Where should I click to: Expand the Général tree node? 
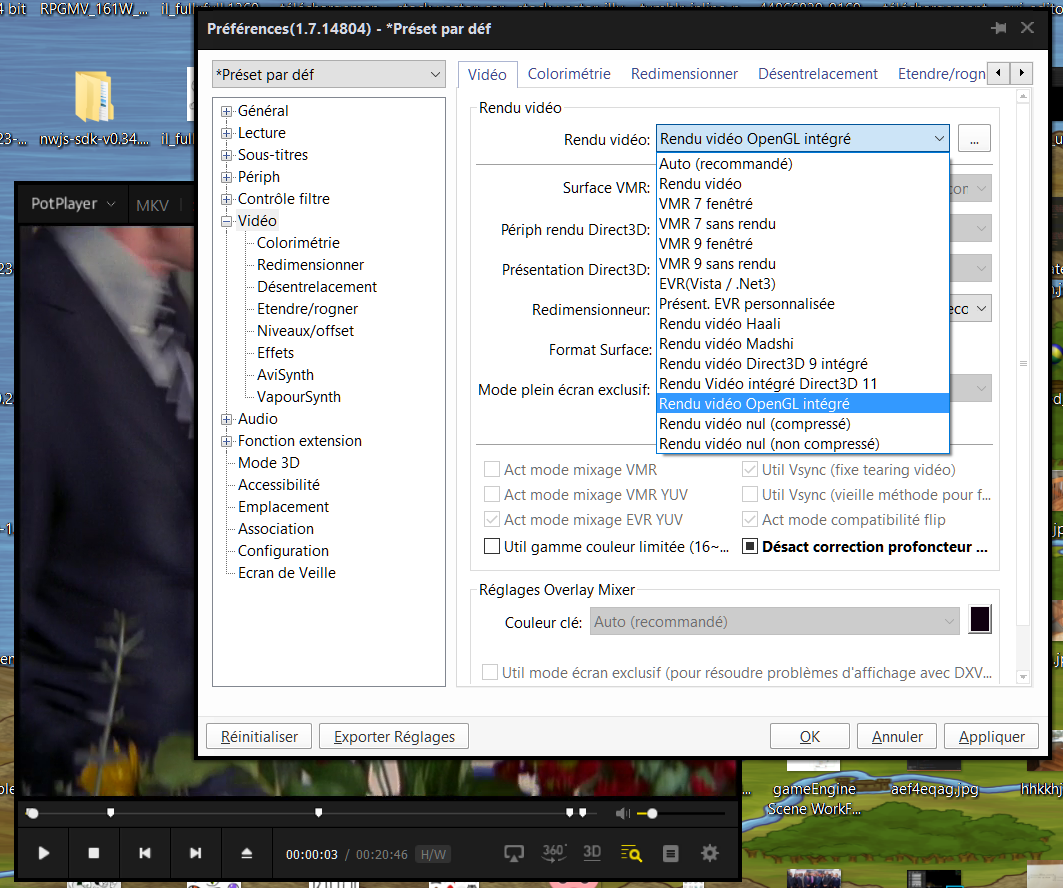[226, 111]
